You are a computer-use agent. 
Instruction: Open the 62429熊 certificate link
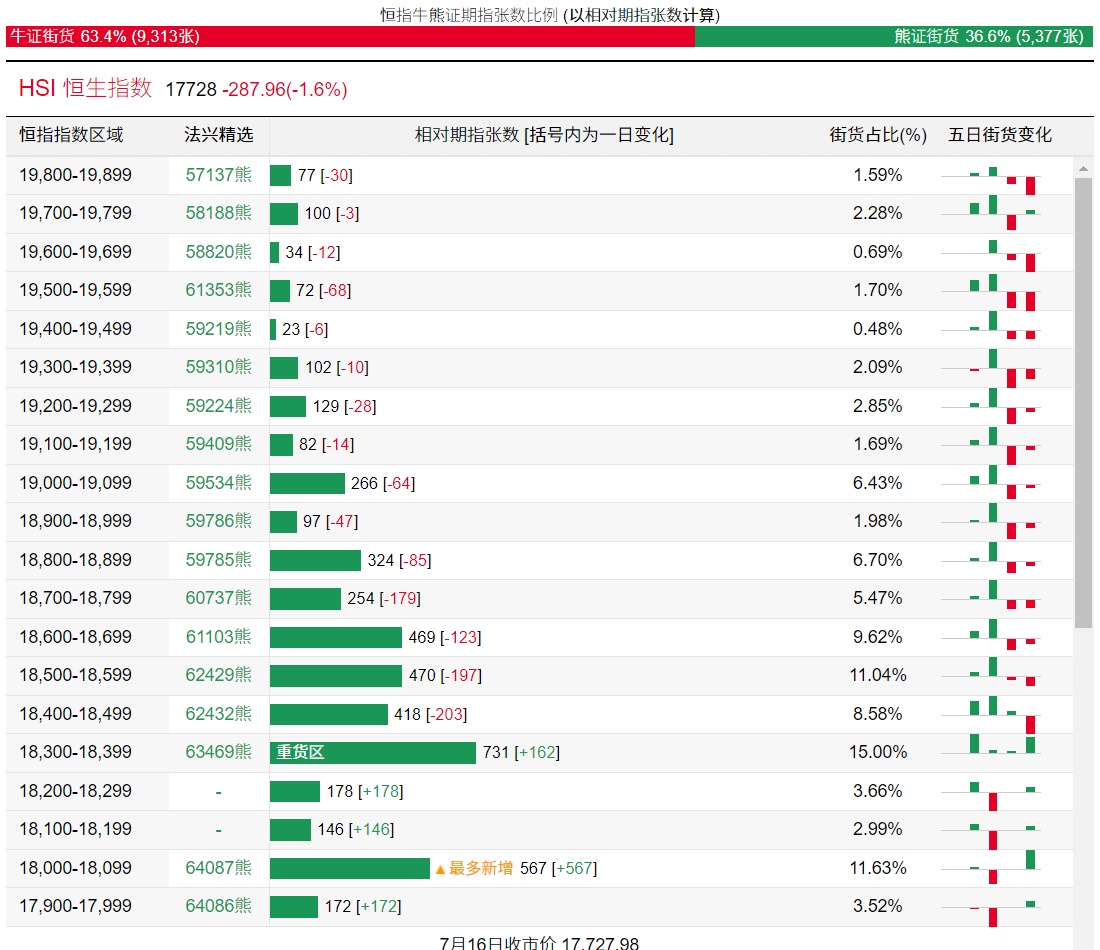[x=218, y=675]
